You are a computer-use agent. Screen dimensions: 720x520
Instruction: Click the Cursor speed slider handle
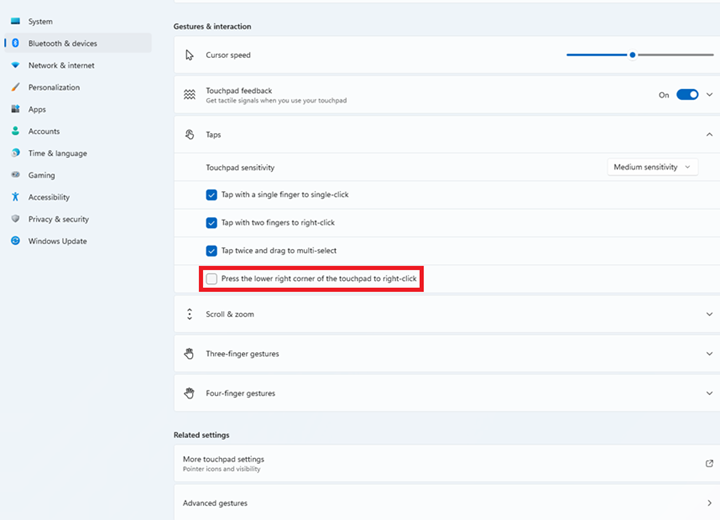point(632,55)
